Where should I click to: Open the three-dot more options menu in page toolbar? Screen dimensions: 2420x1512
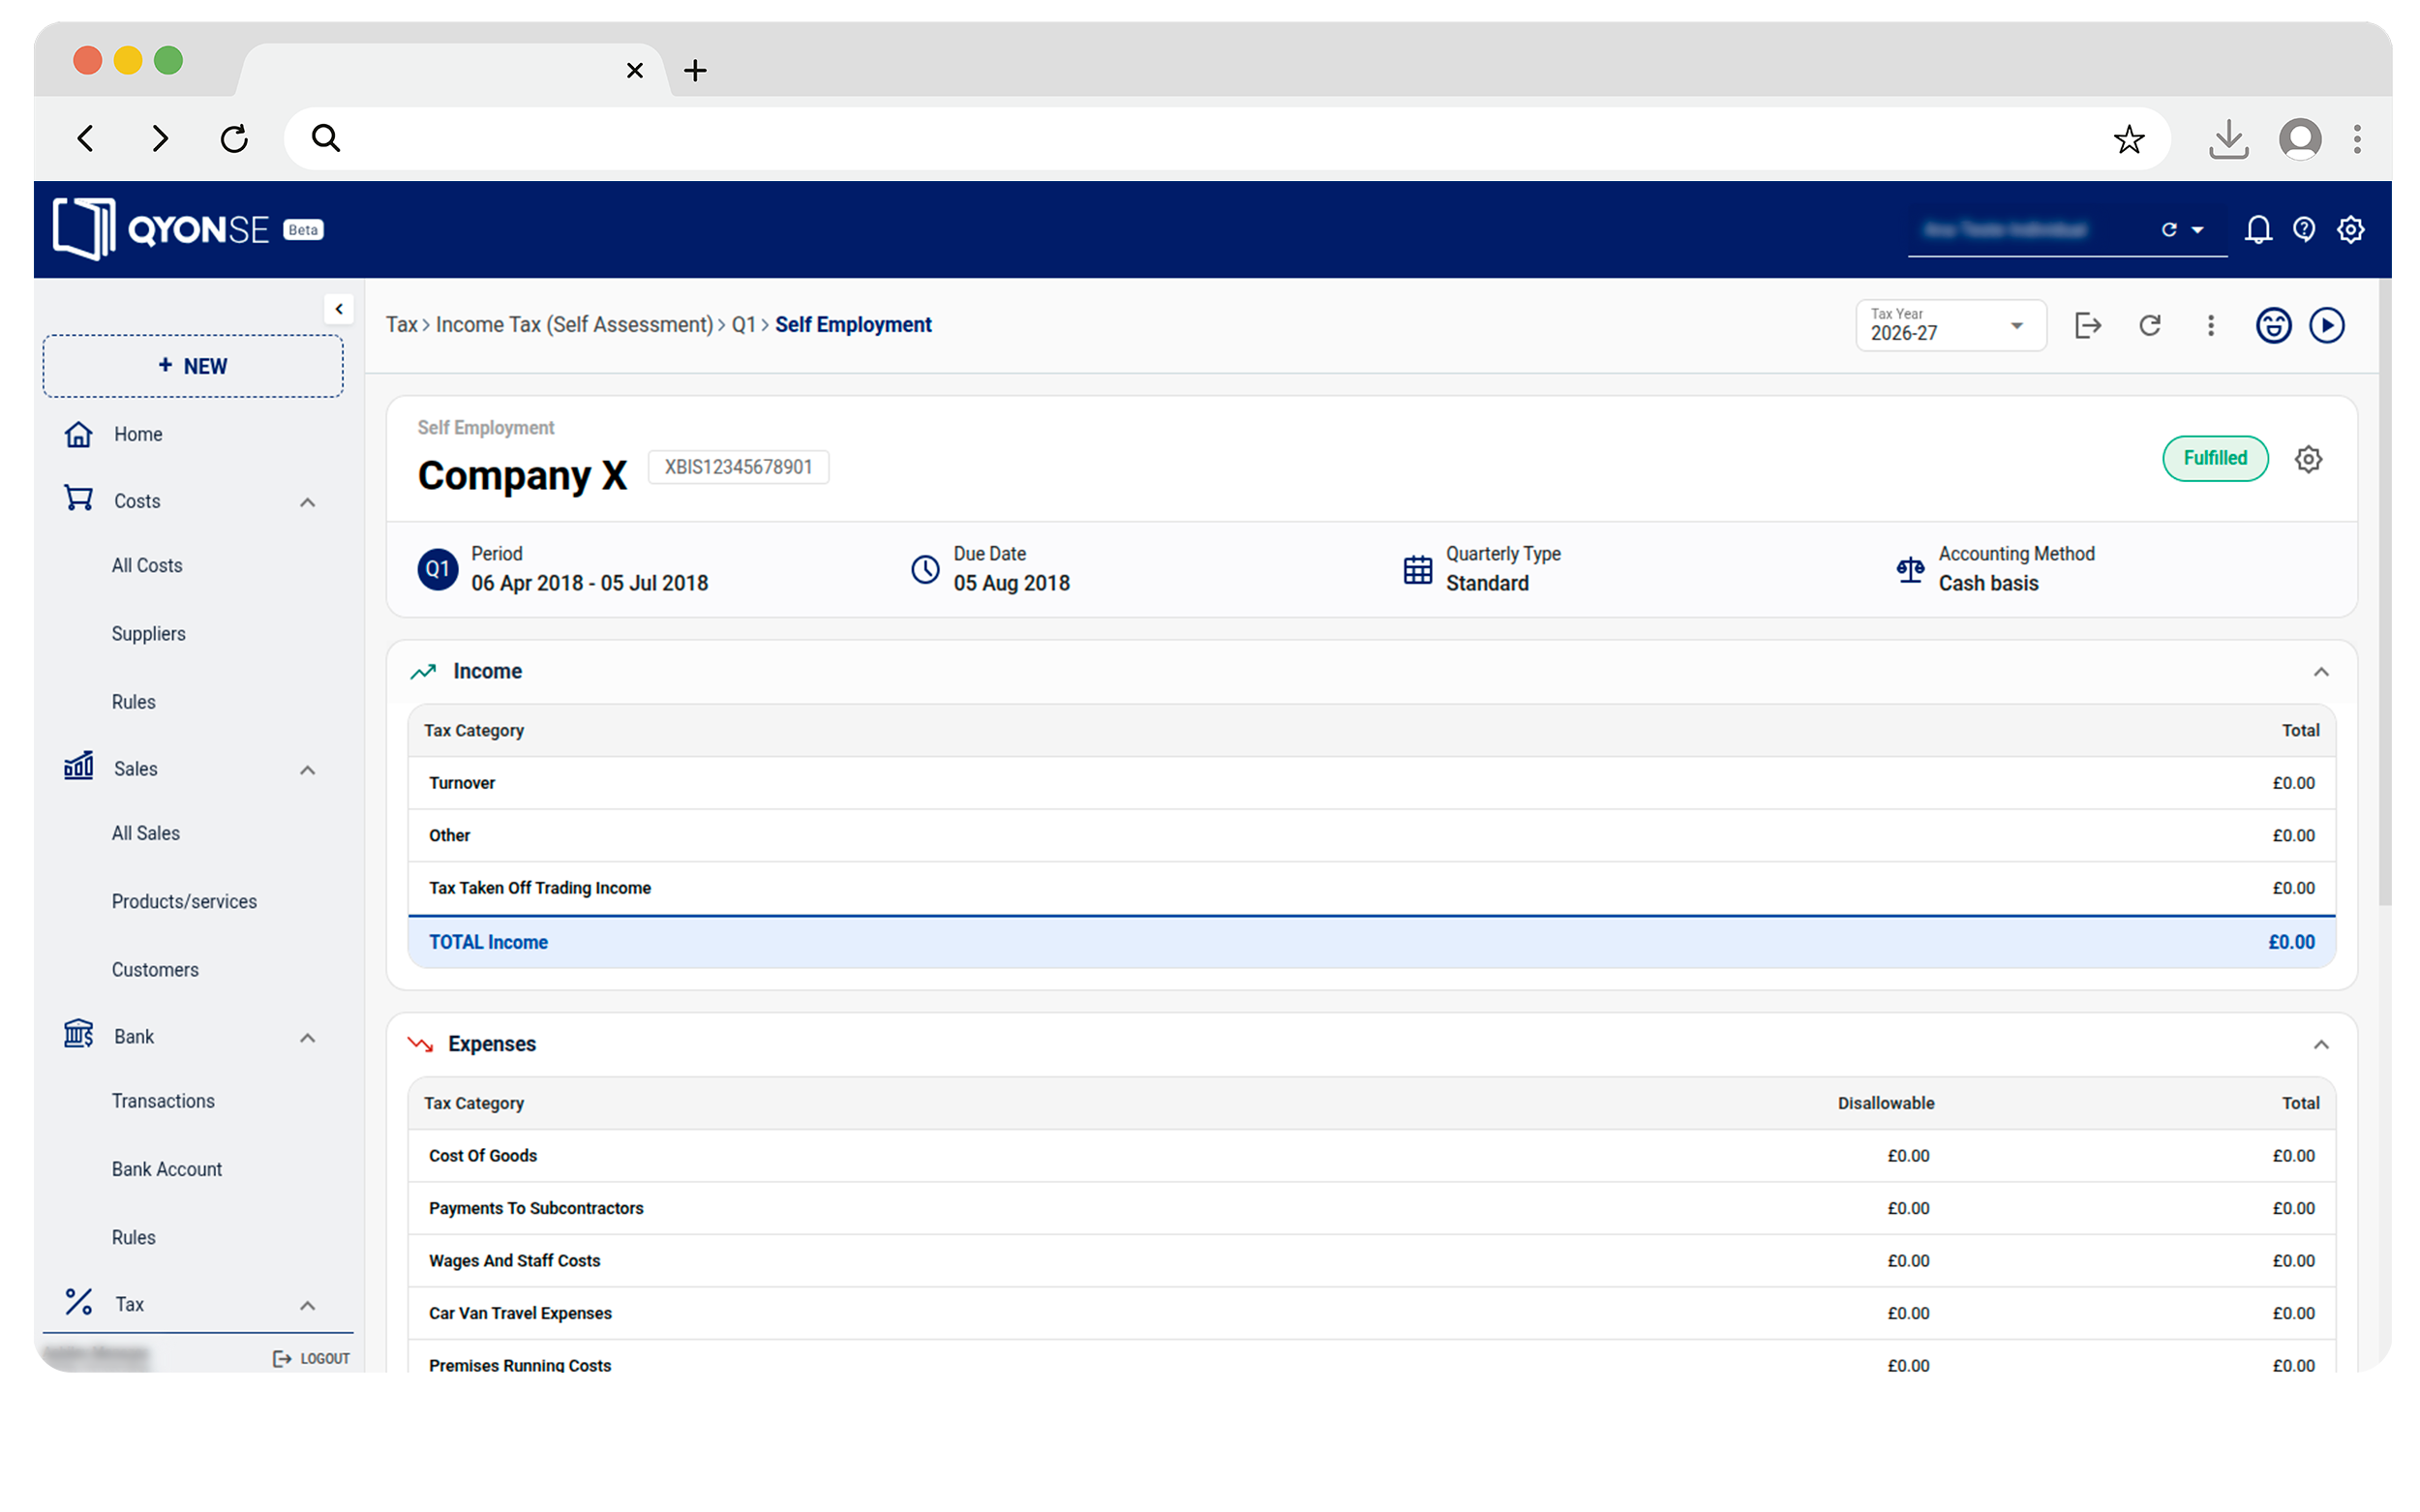[2211, 325]
